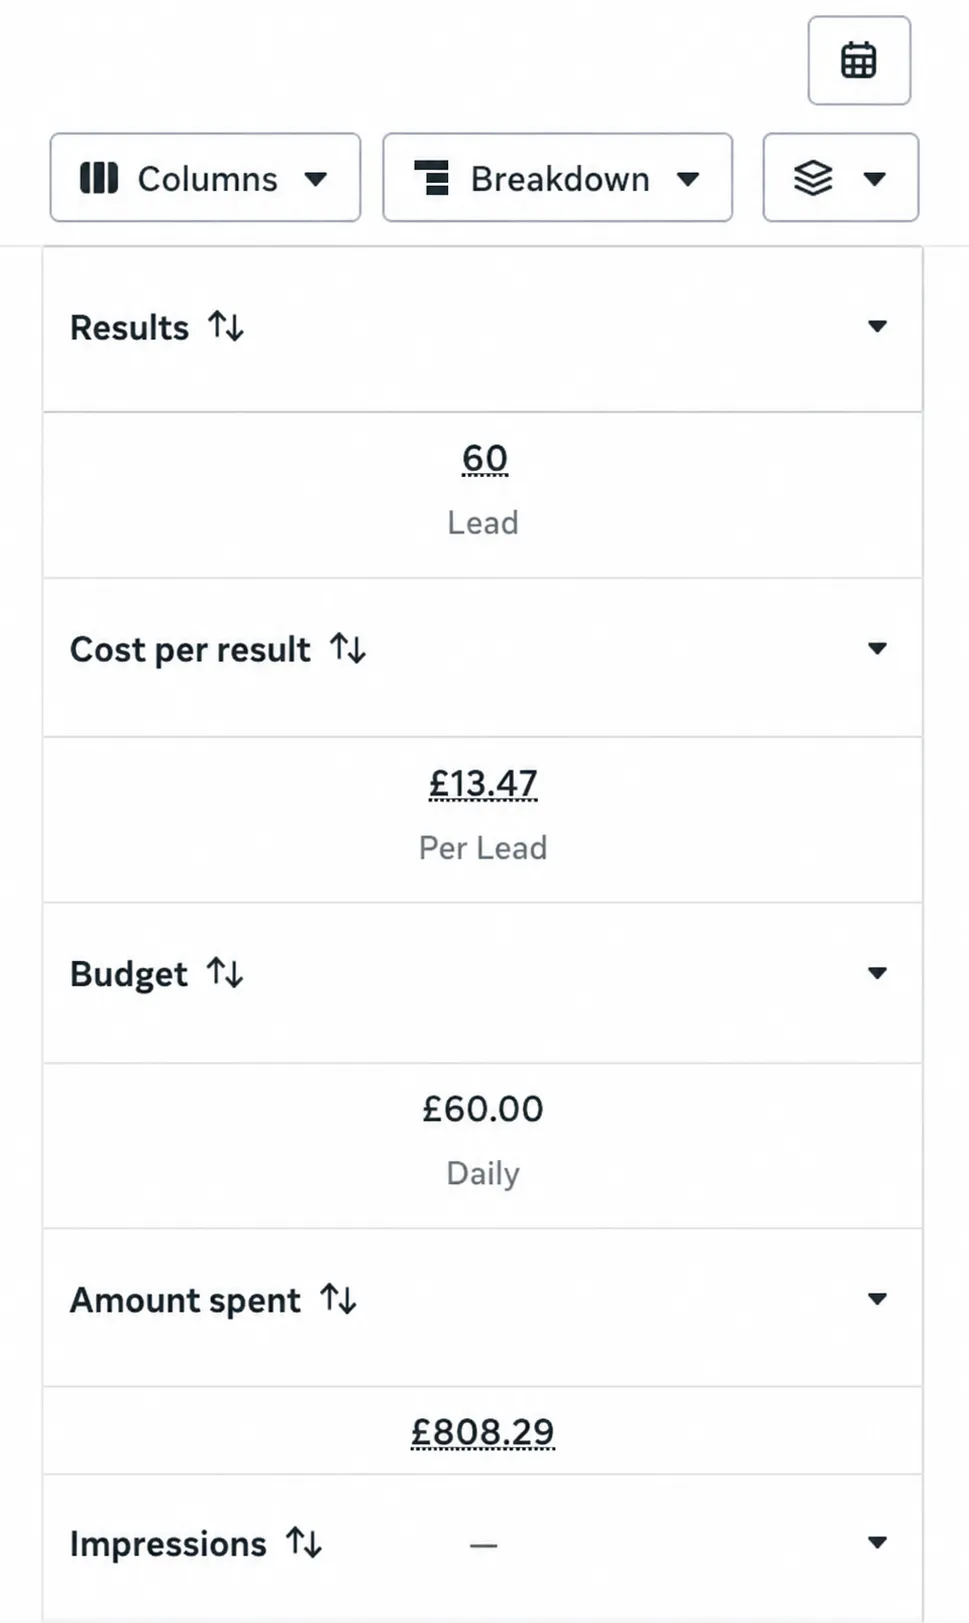969x1623 pixels.
Task: Open the Breakdown dropdown
Action: tap(557, 178)
